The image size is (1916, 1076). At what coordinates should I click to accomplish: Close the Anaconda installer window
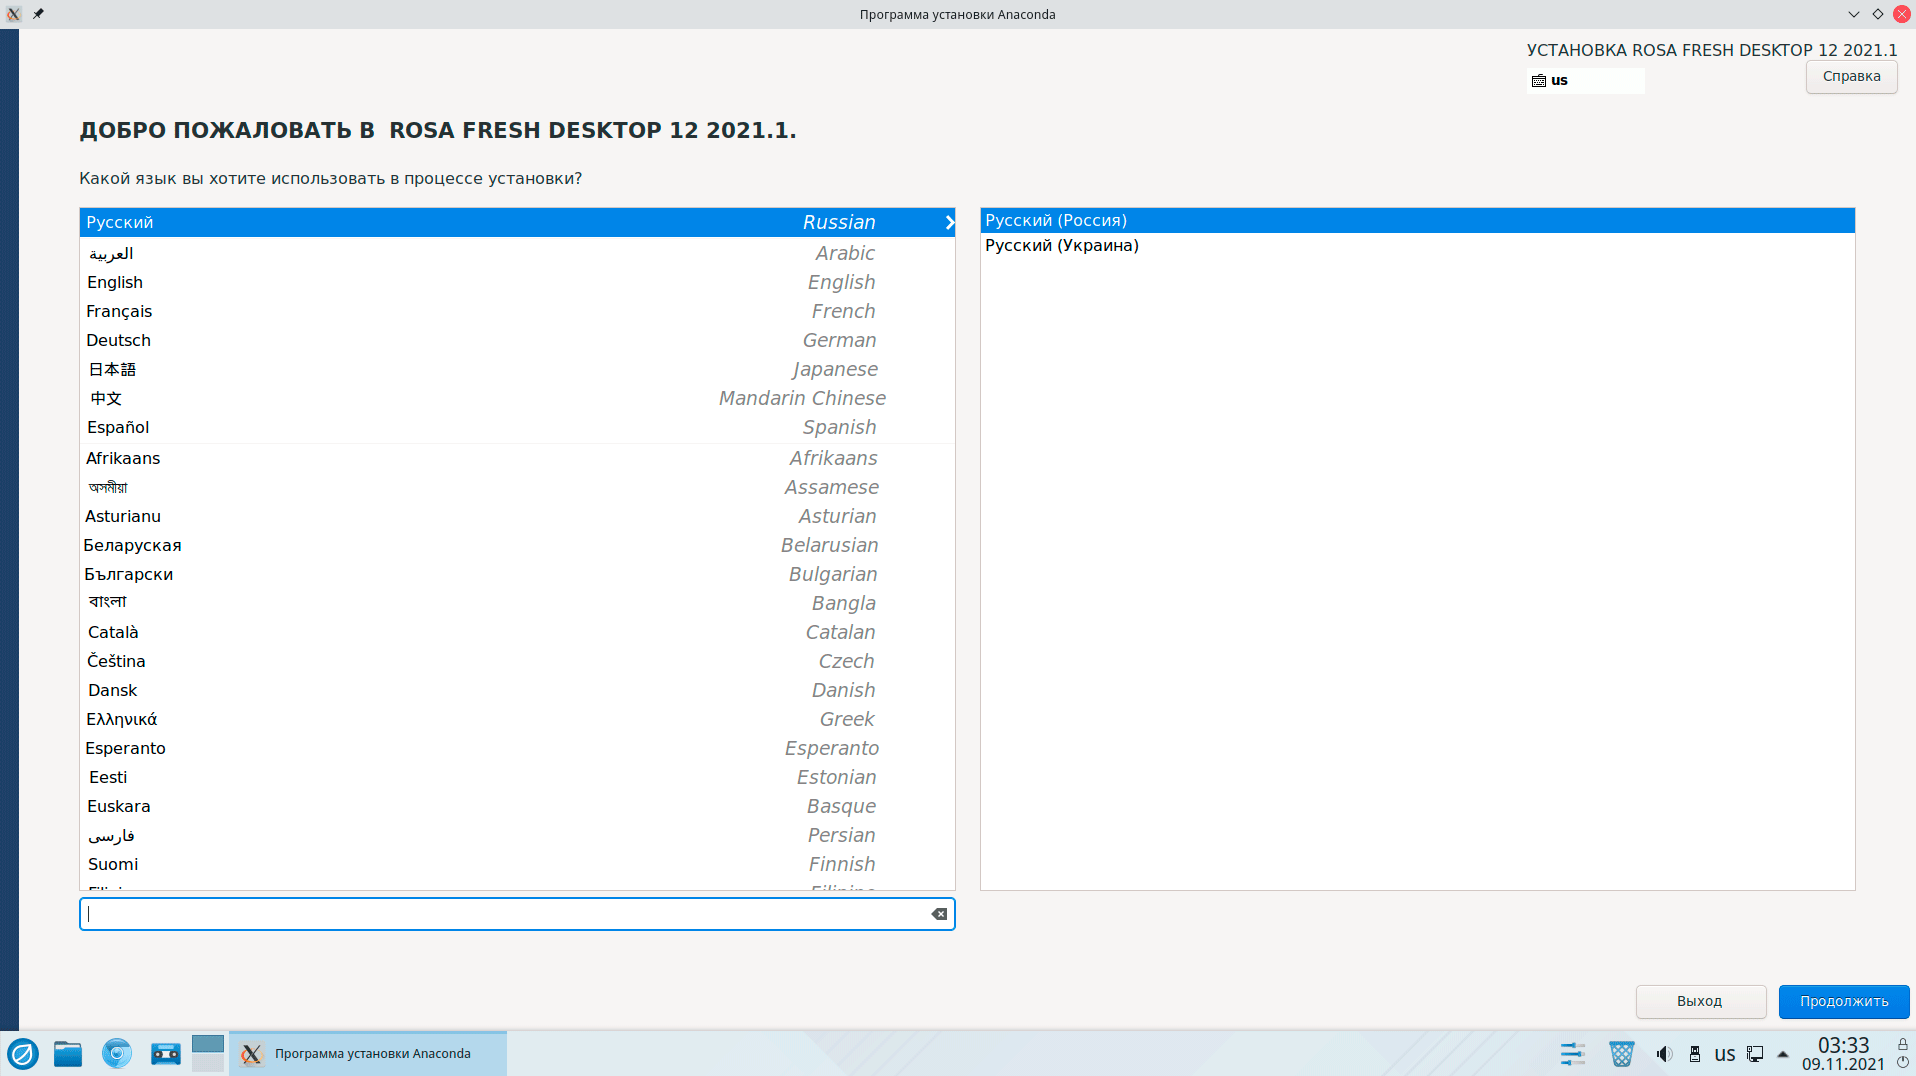click(x=1902, y=14)
